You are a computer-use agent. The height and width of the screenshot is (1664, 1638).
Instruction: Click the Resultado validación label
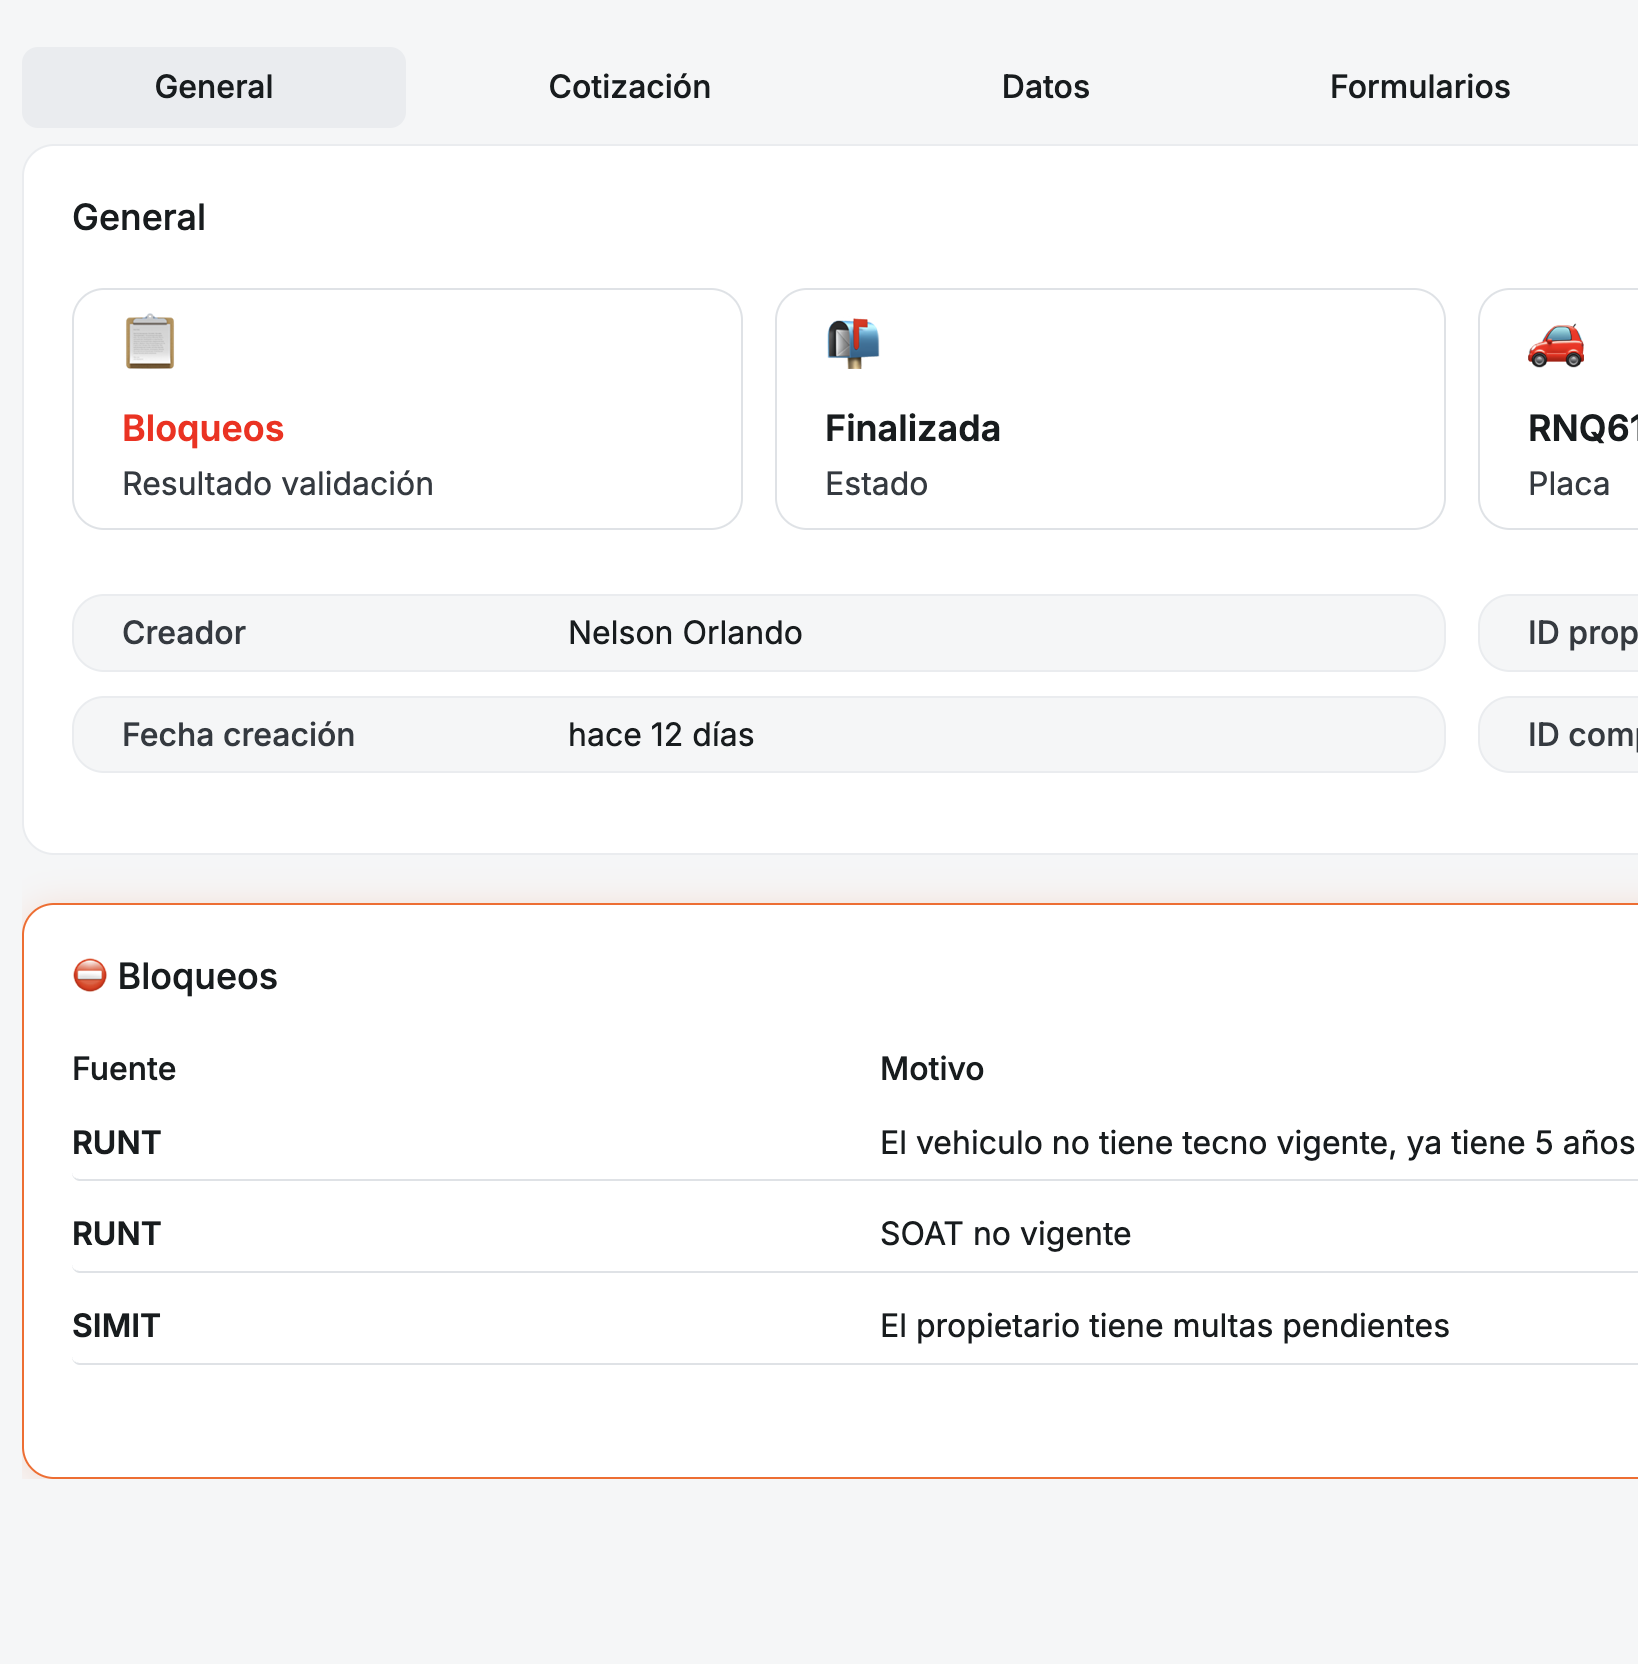tap(278, 484)
